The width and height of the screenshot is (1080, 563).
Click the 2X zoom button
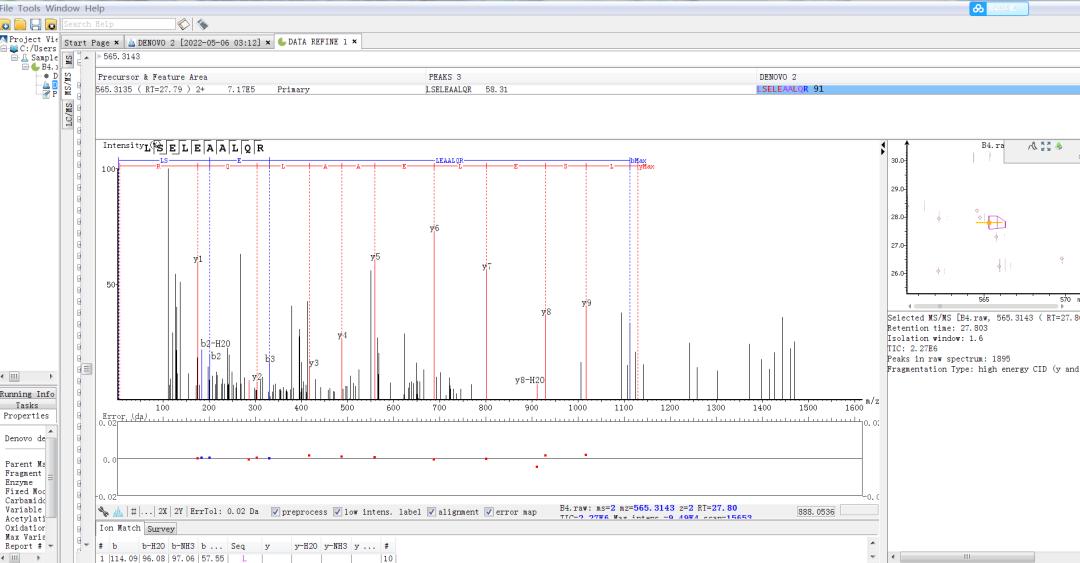click(x=163, y=511)
